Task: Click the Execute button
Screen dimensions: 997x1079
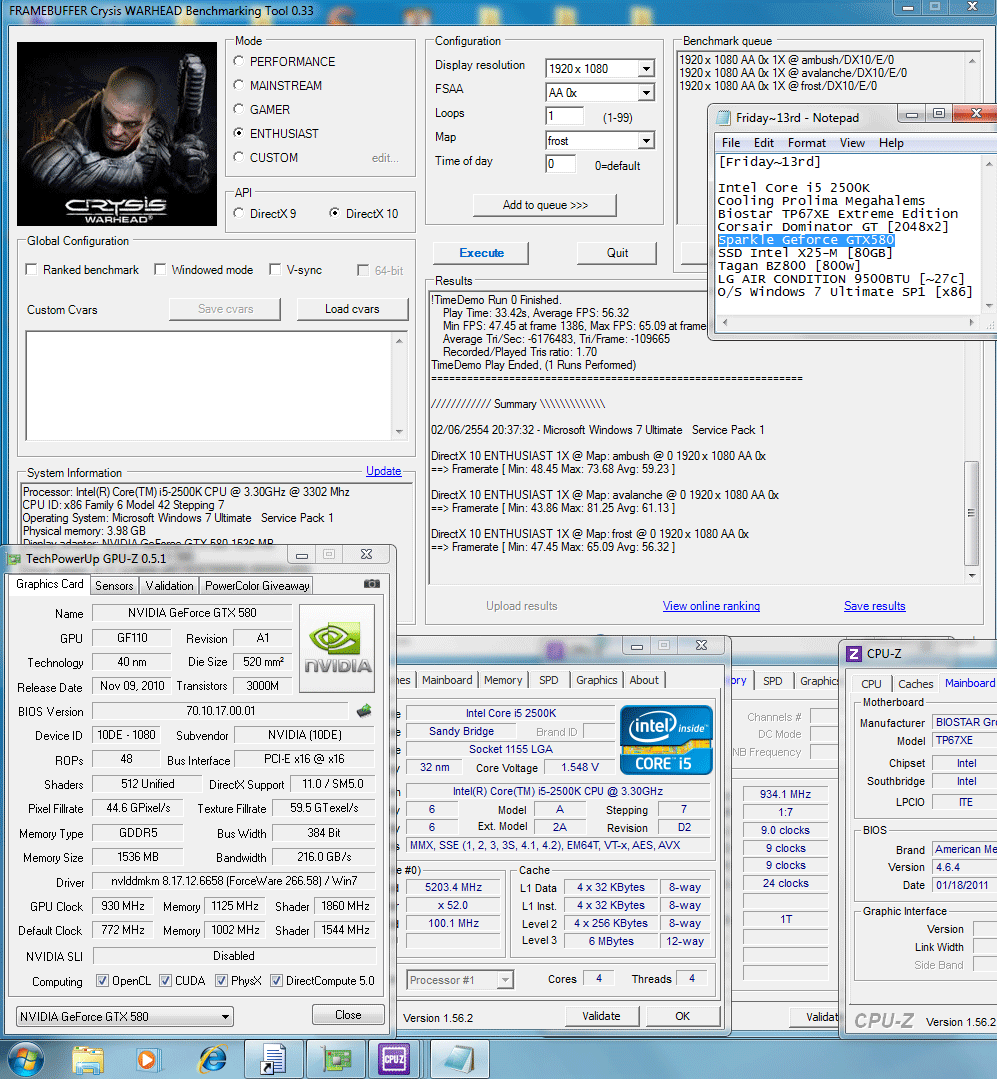Action: 481,253
